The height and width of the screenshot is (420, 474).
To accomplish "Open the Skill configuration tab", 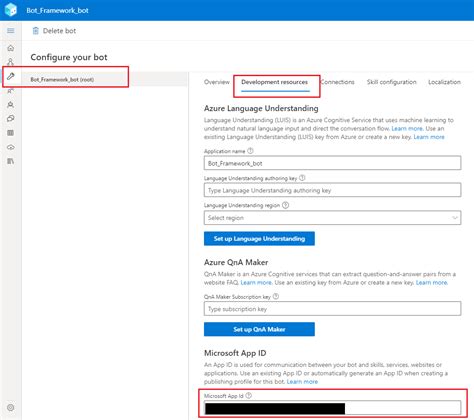I will [x=392, y=82].
